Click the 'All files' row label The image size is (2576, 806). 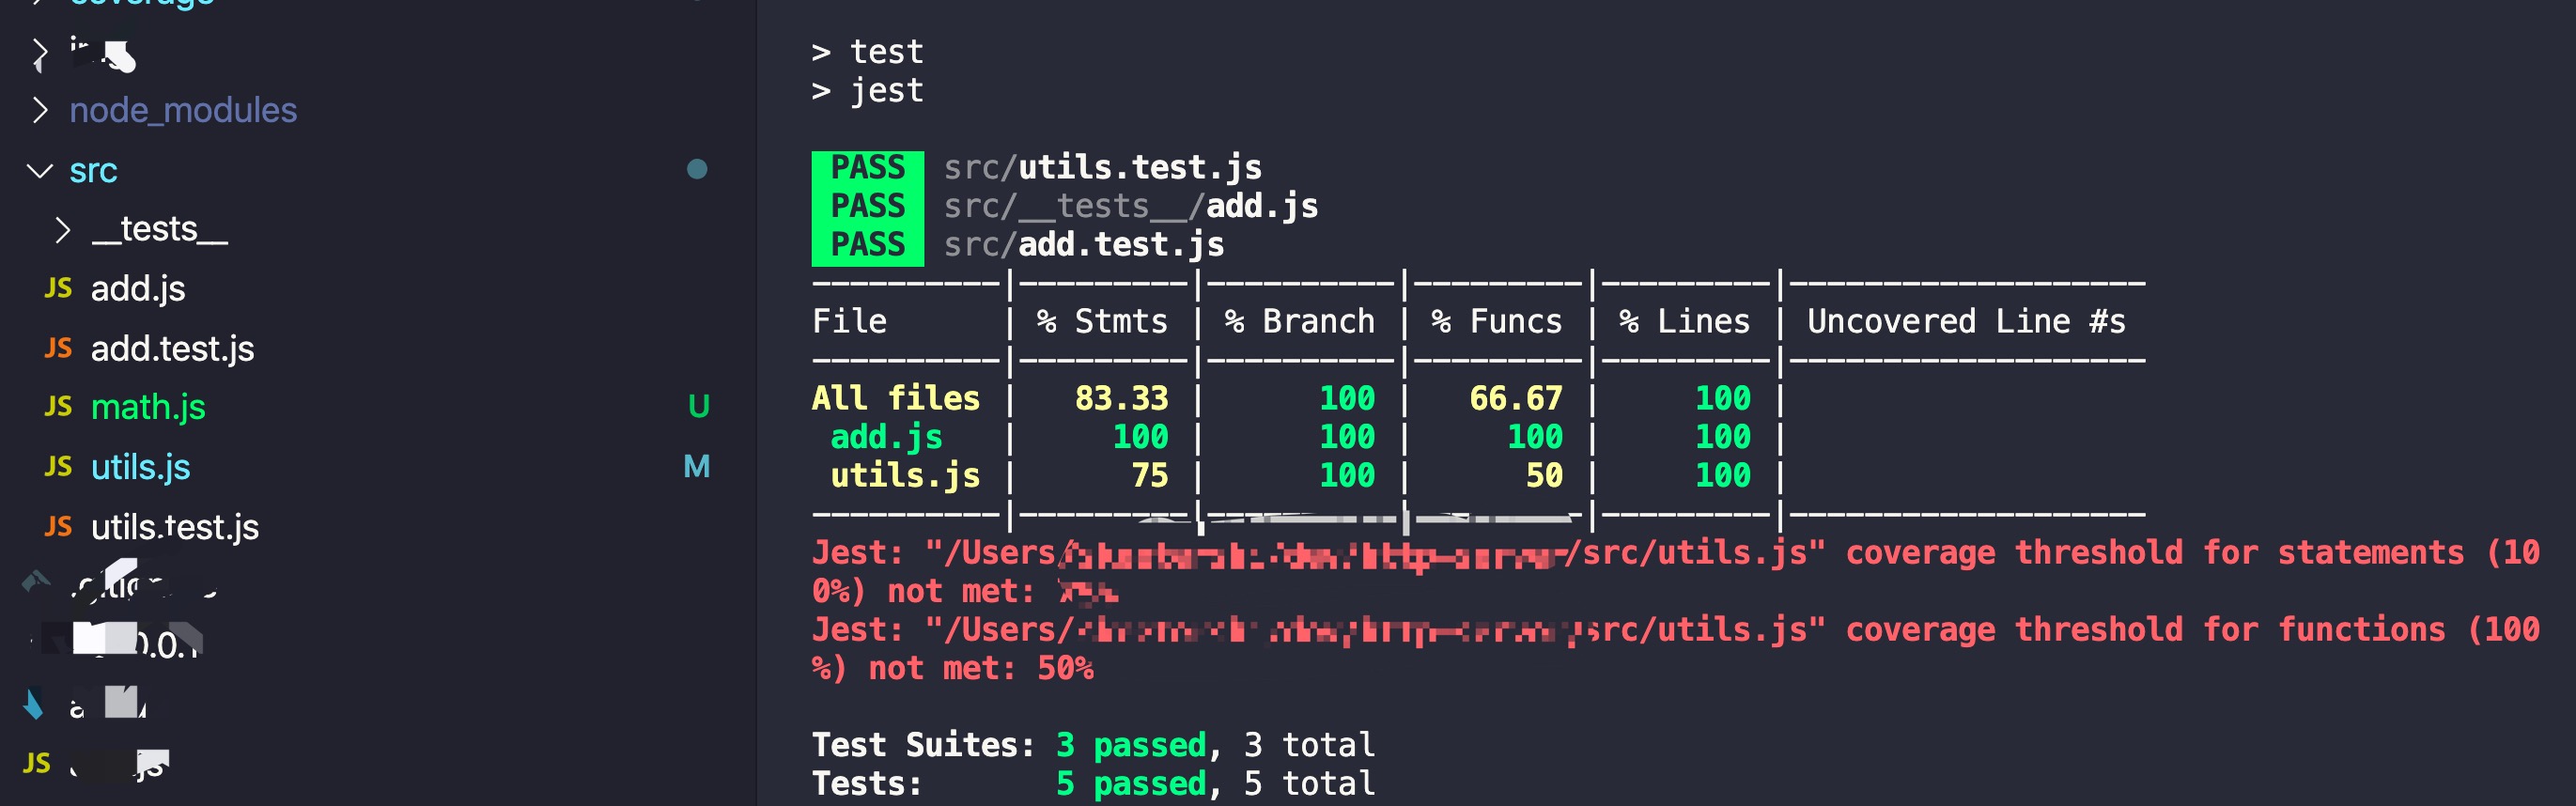[896, 399]
